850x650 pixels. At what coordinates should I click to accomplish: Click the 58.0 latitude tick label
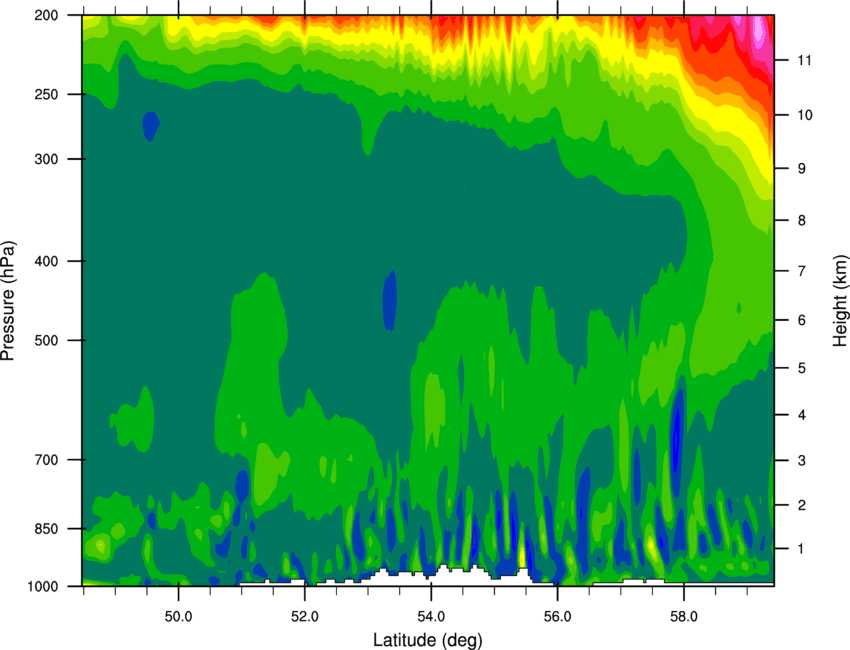684,617
